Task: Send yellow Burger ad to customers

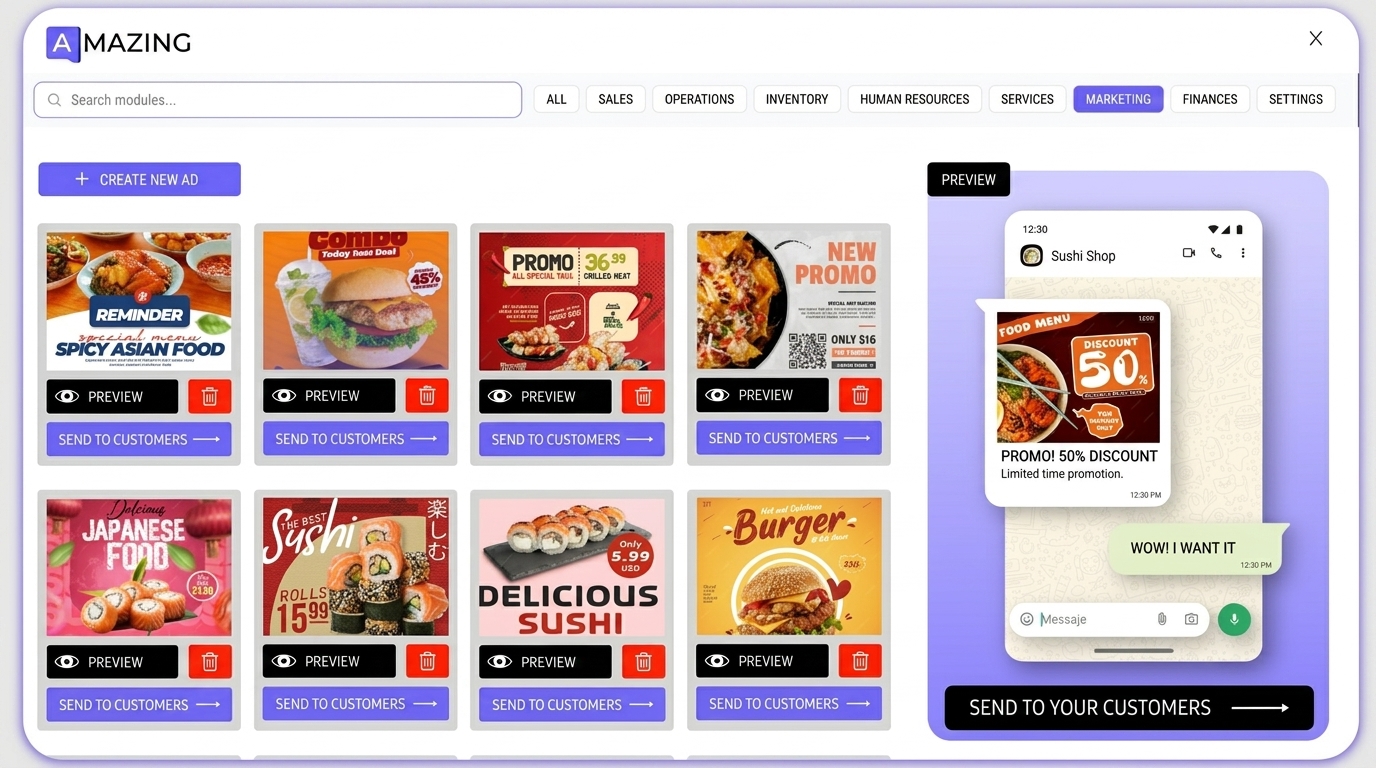Action: (789, 704)
